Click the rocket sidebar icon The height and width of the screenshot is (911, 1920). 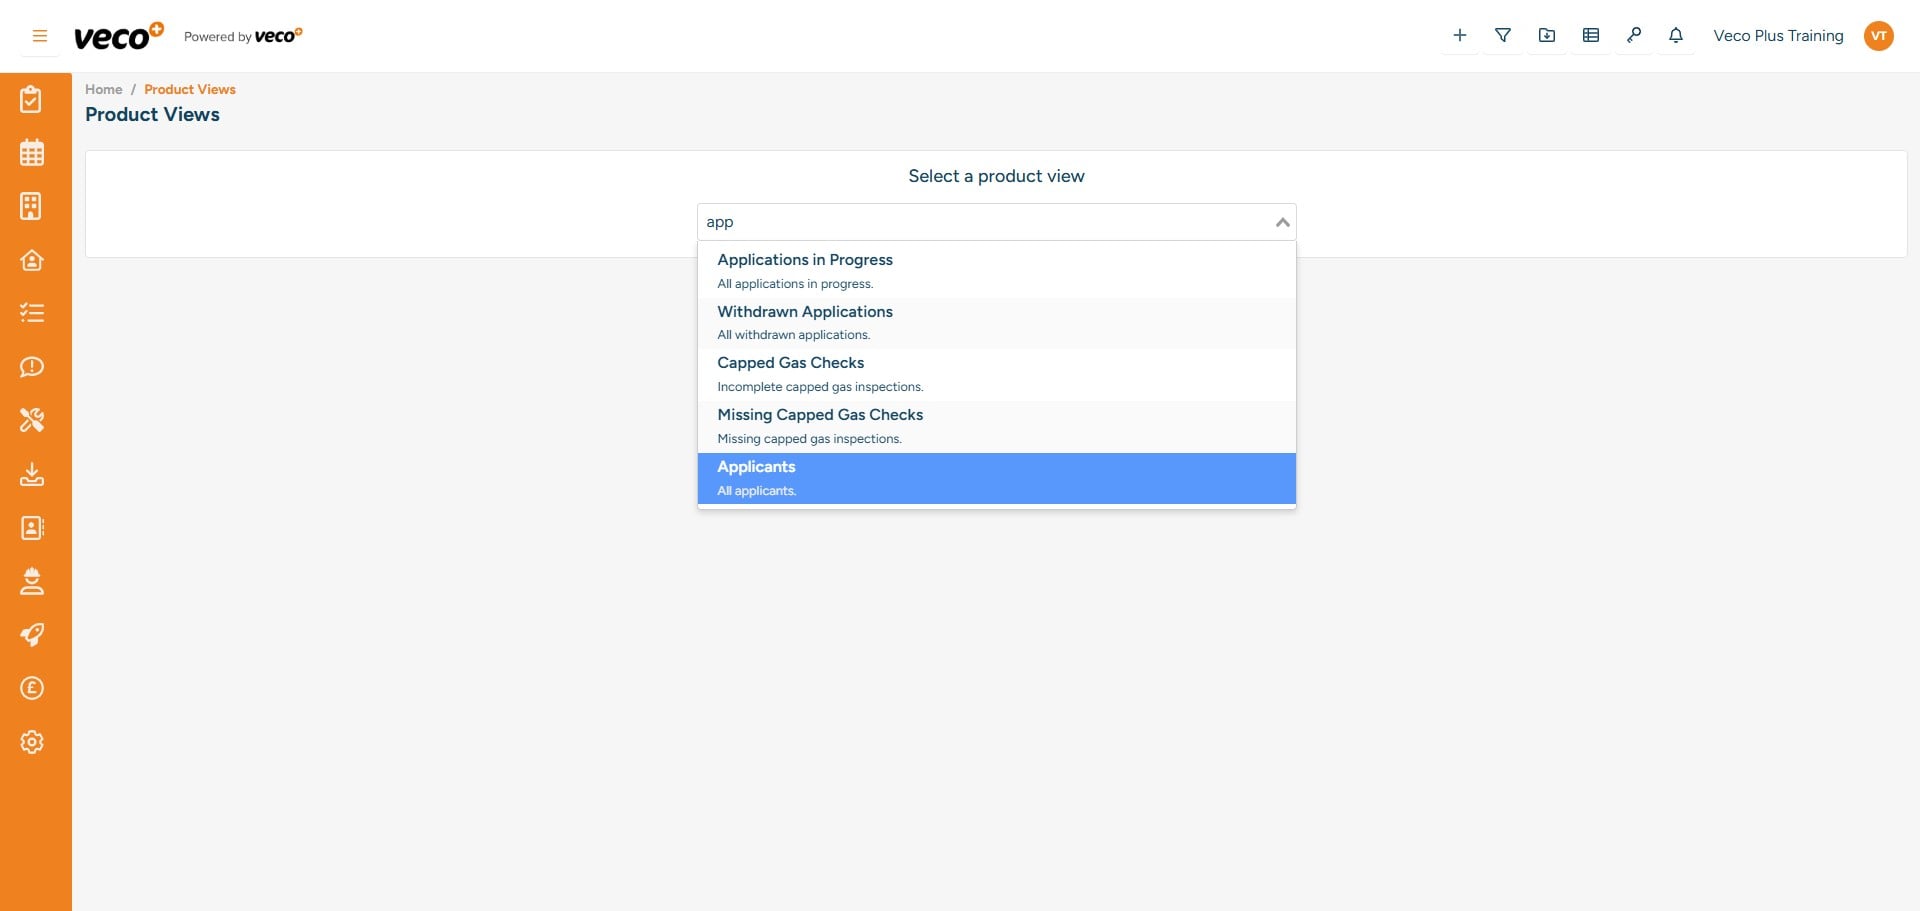point(32,635)
